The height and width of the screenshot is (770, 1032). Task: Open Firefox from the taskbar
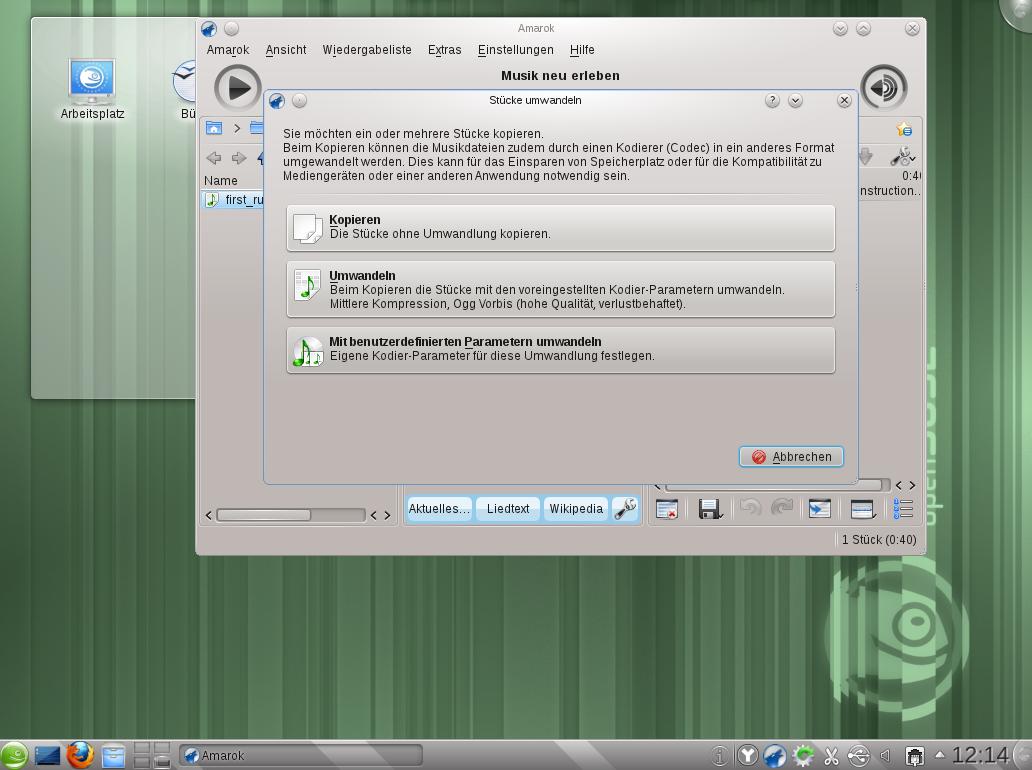(80, 755)
